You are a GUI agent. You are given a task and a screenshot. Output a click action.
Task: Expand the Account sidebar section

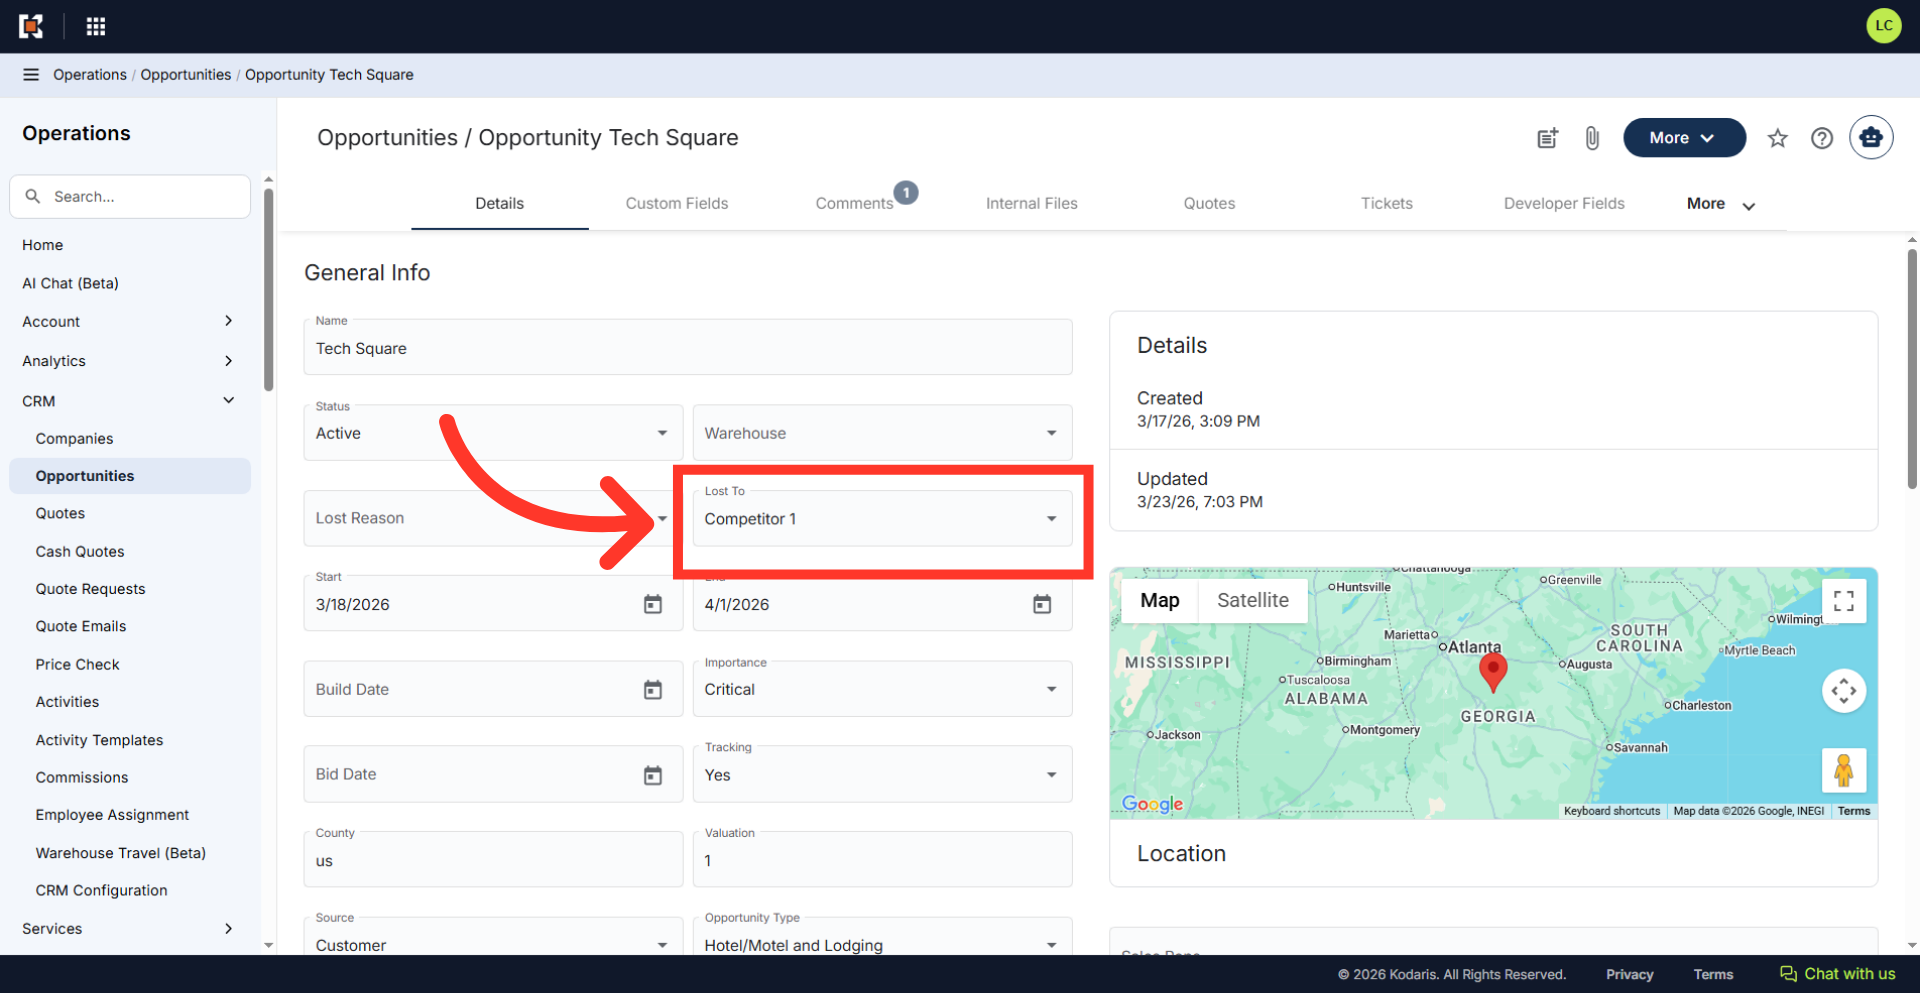129,321
